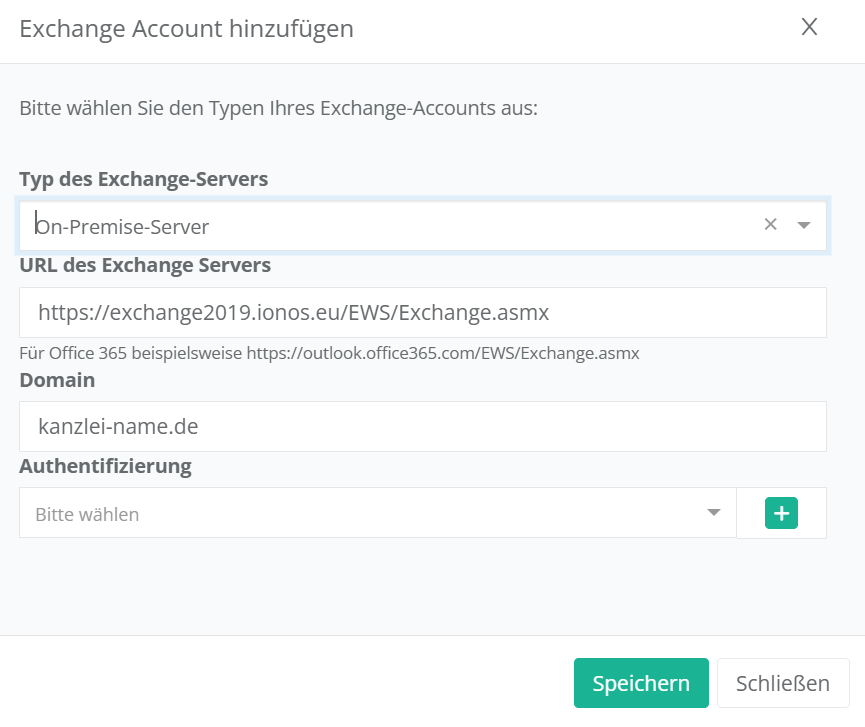Screen dimensions: 865x727
Task: Click the outlook.office365.com example URL text
Action: pos(443,353)
